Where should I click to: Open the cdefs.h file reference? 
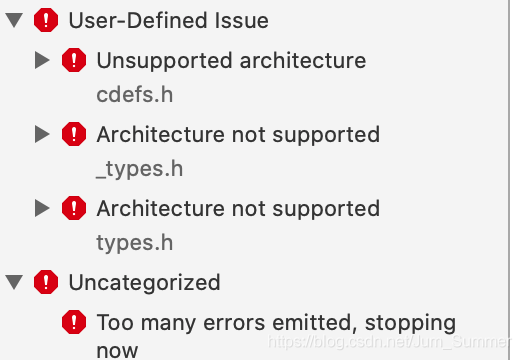(x=135, y=95)
